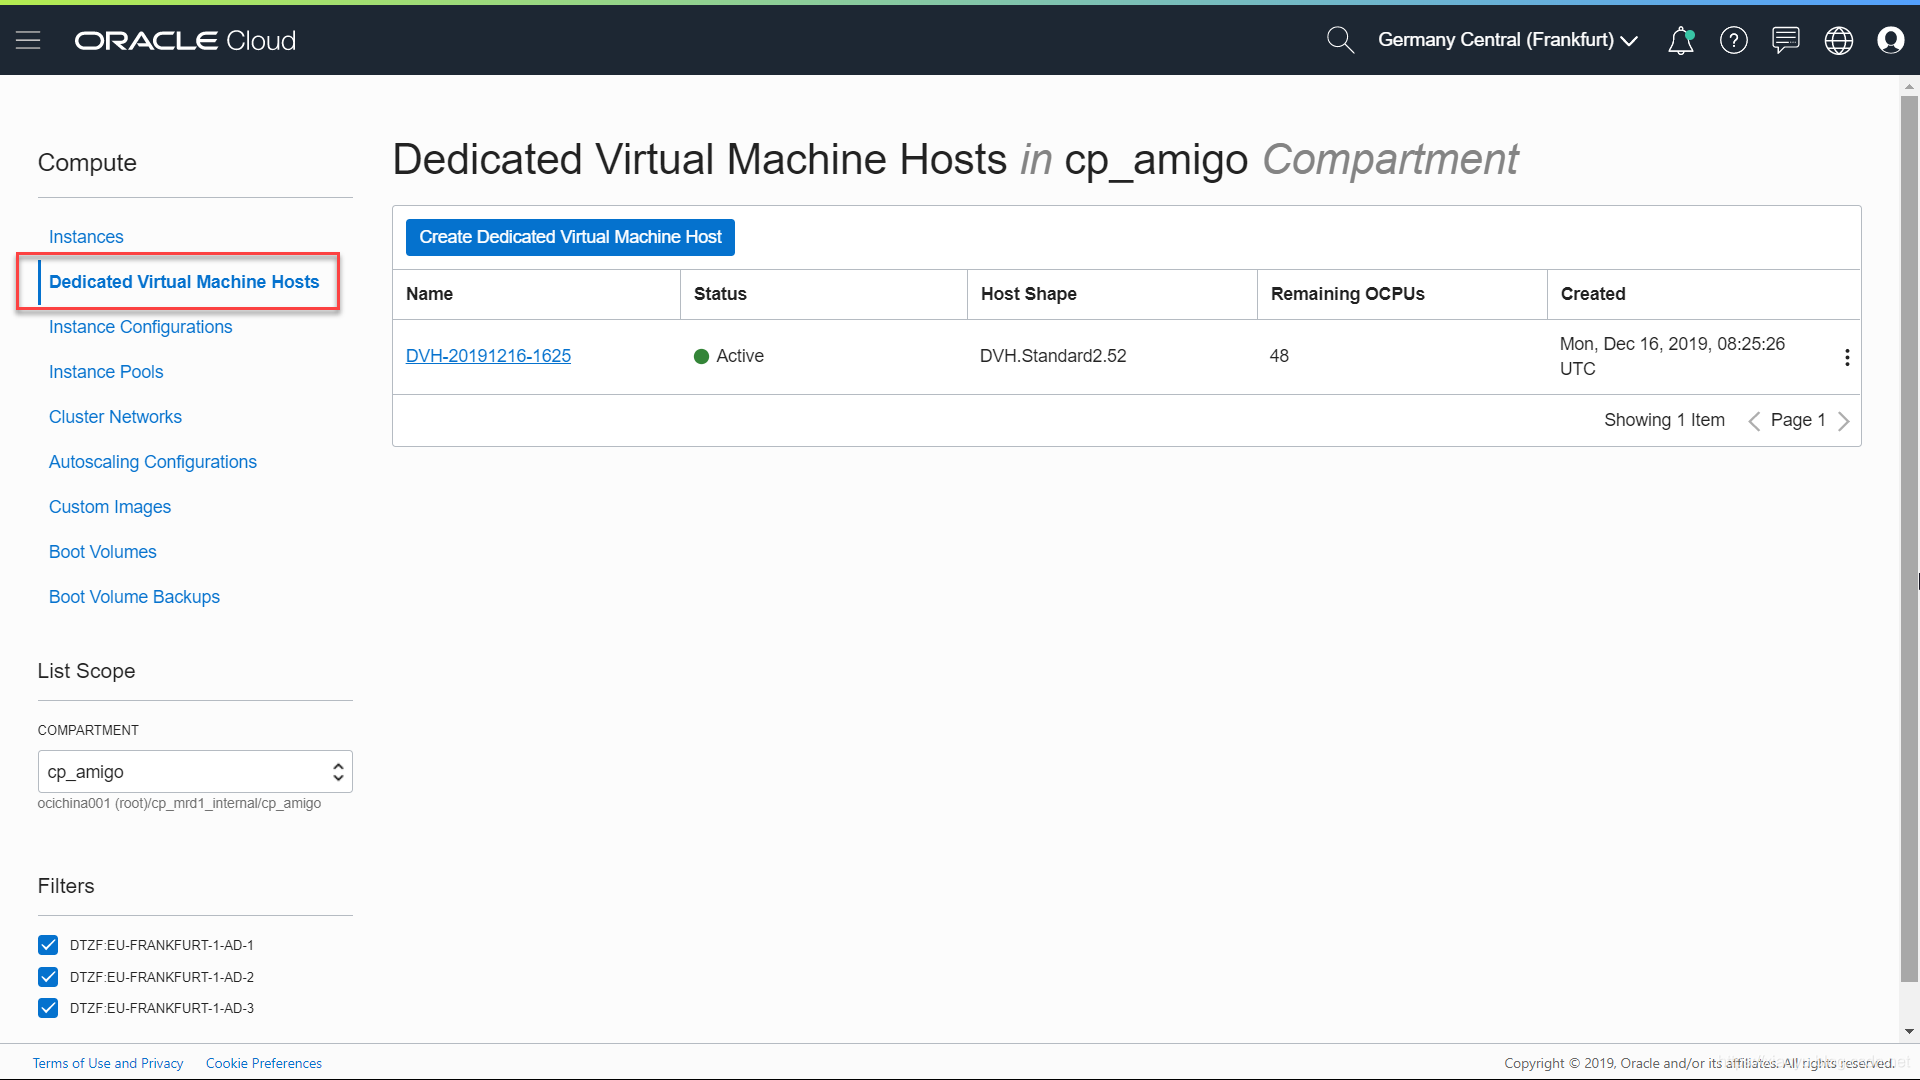Click the remaining OCPUs value 48
This screenshot has width=1920, height=1080.
click(1279, 356)
